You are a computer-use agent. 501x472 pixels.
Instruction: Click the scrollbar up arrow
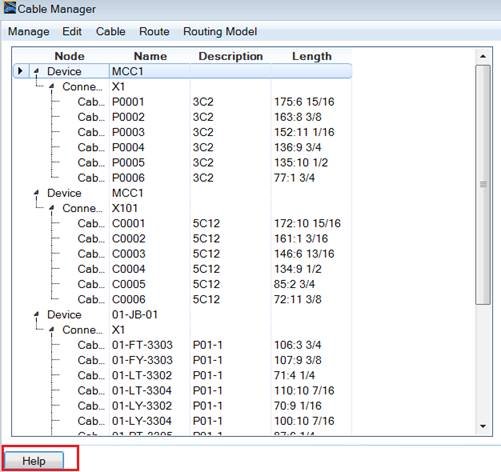(x=483, y=56)
